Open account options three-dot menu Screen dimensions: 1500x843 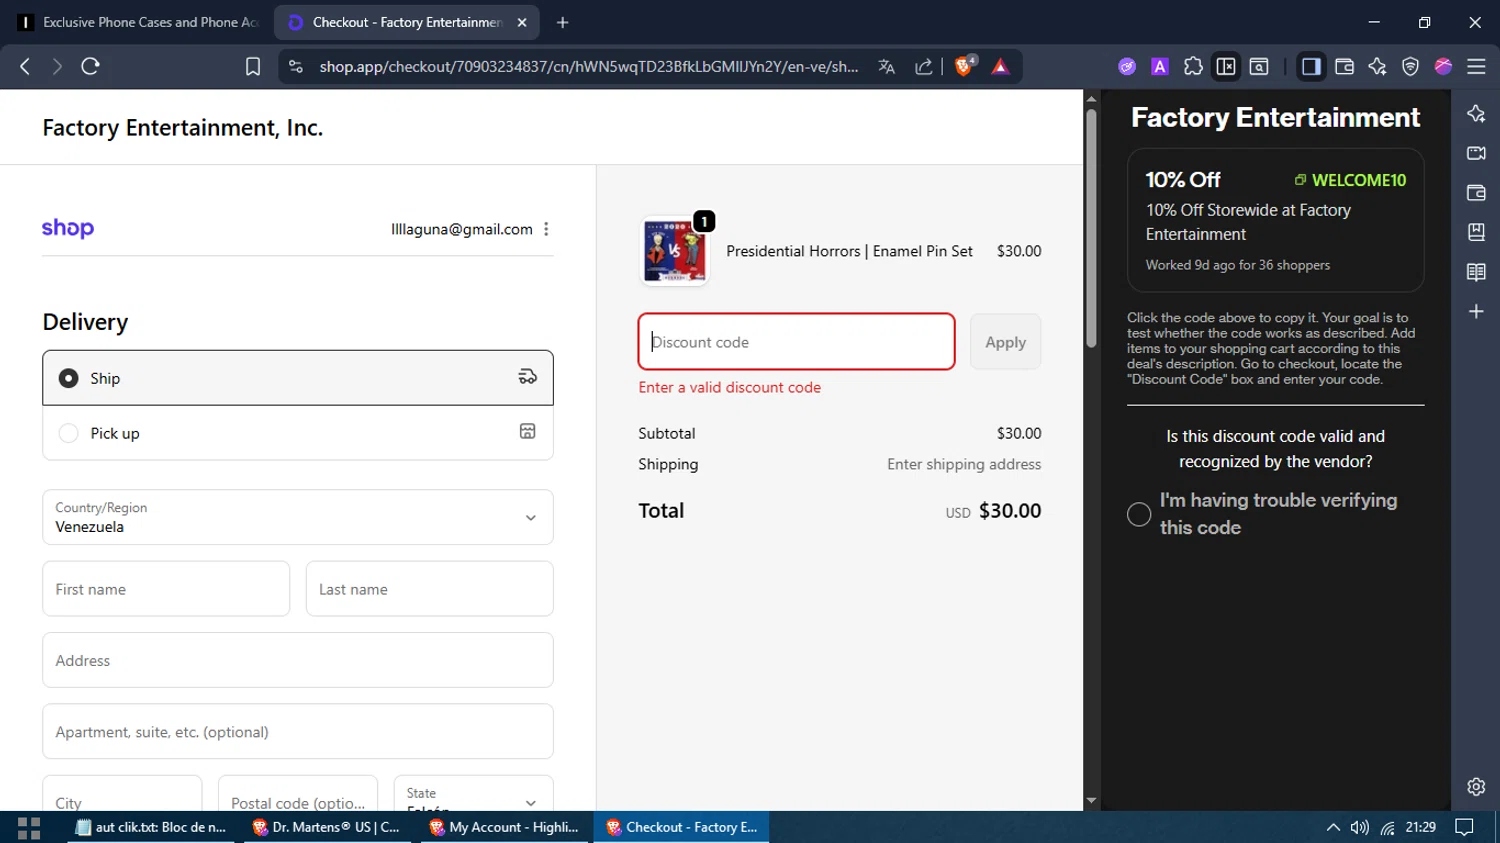tap(546, 229)
